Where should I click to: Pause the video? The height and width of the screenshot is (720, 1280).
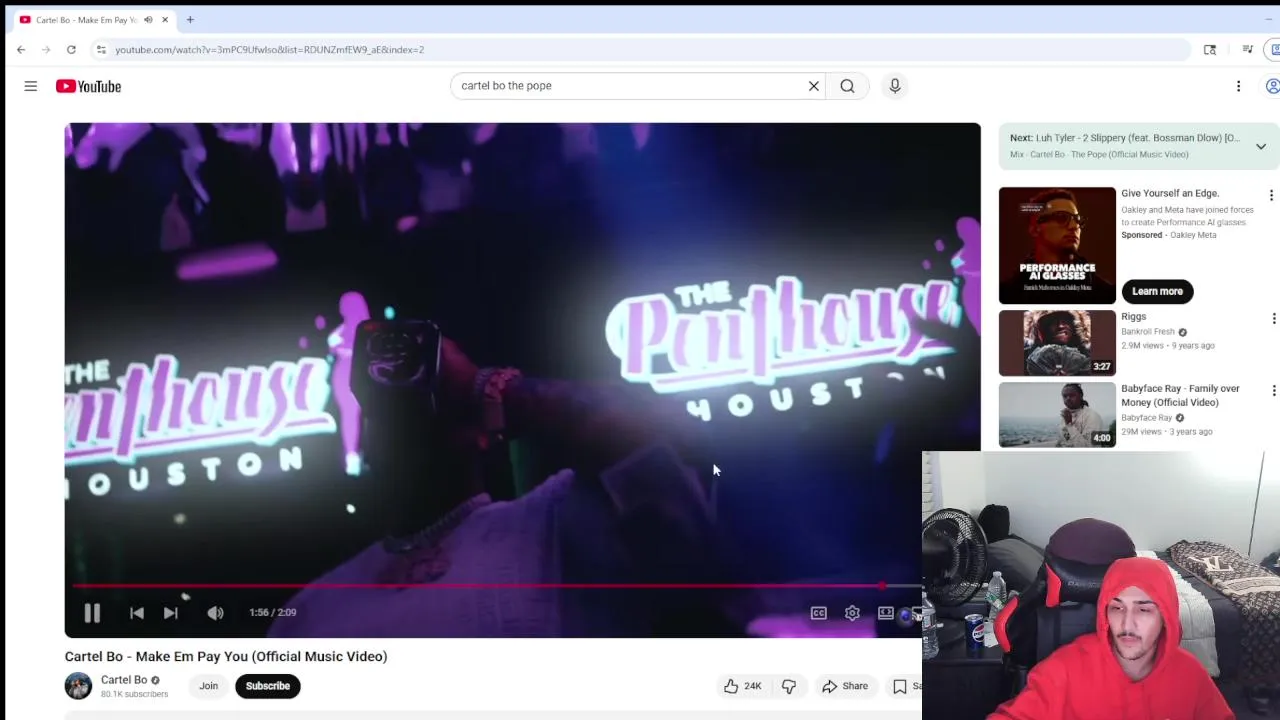coord(91,613)
